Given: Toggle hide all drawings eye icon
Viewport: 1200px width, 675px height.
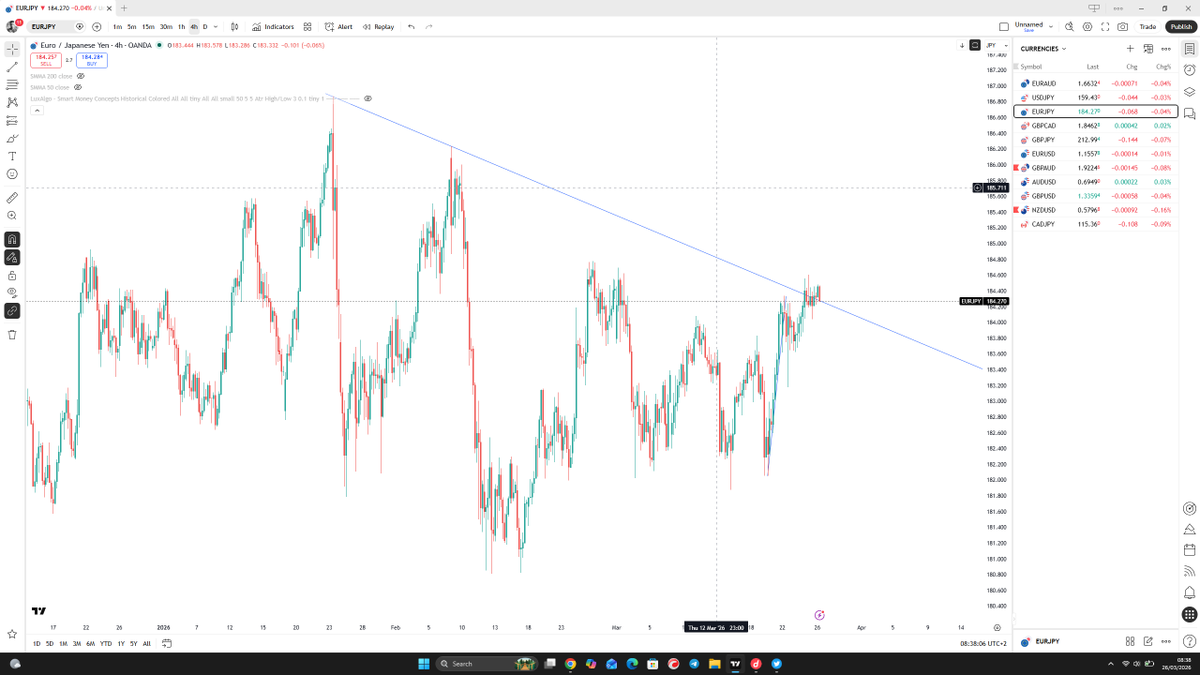Looking at the screenshot, I should pos(12,293).
